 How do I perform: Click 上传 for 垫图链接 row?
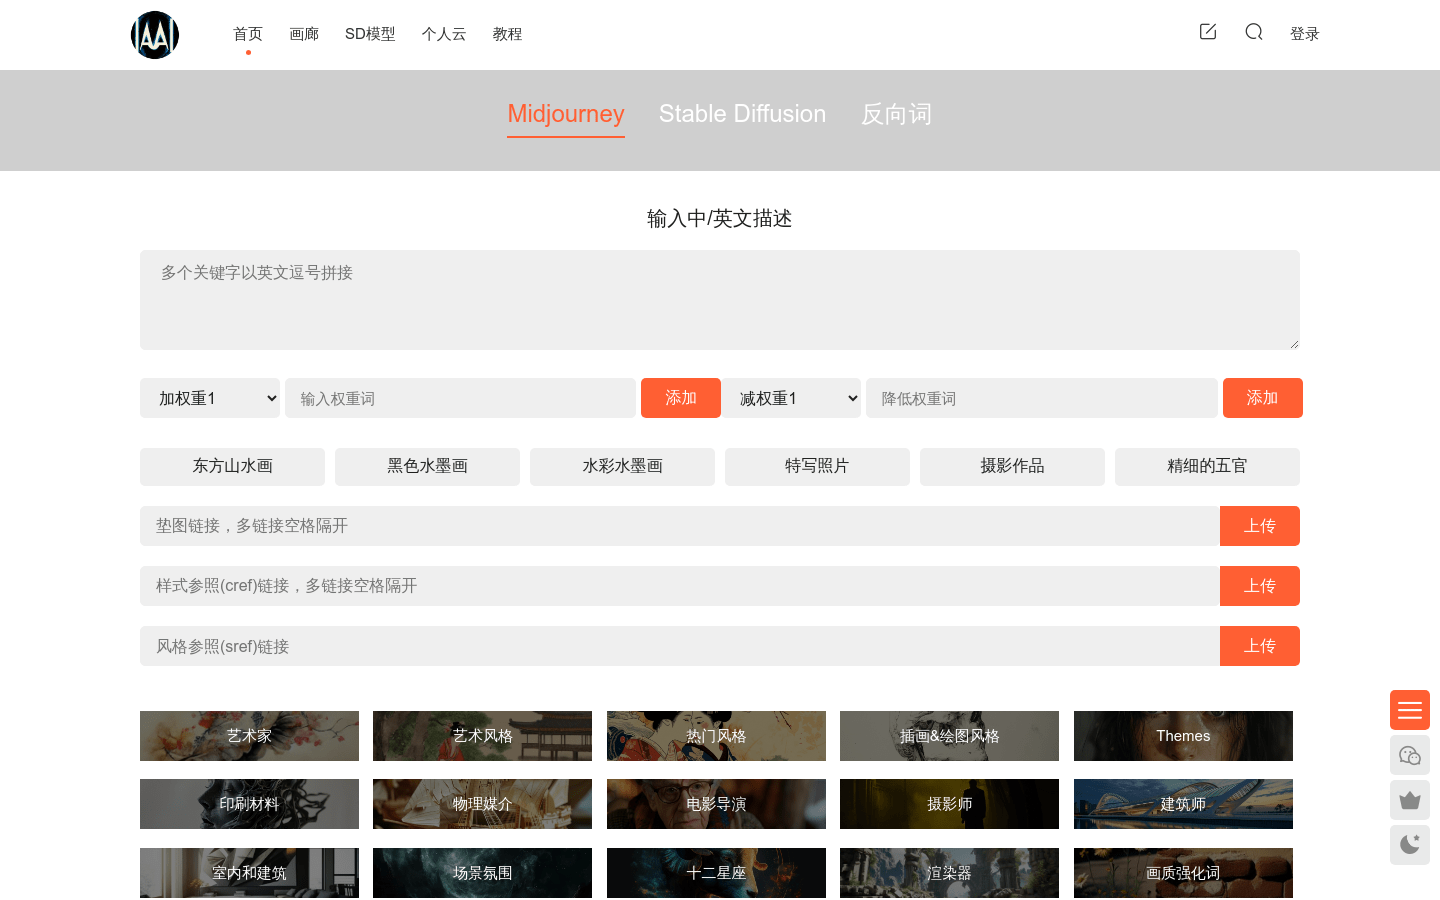1260,526
